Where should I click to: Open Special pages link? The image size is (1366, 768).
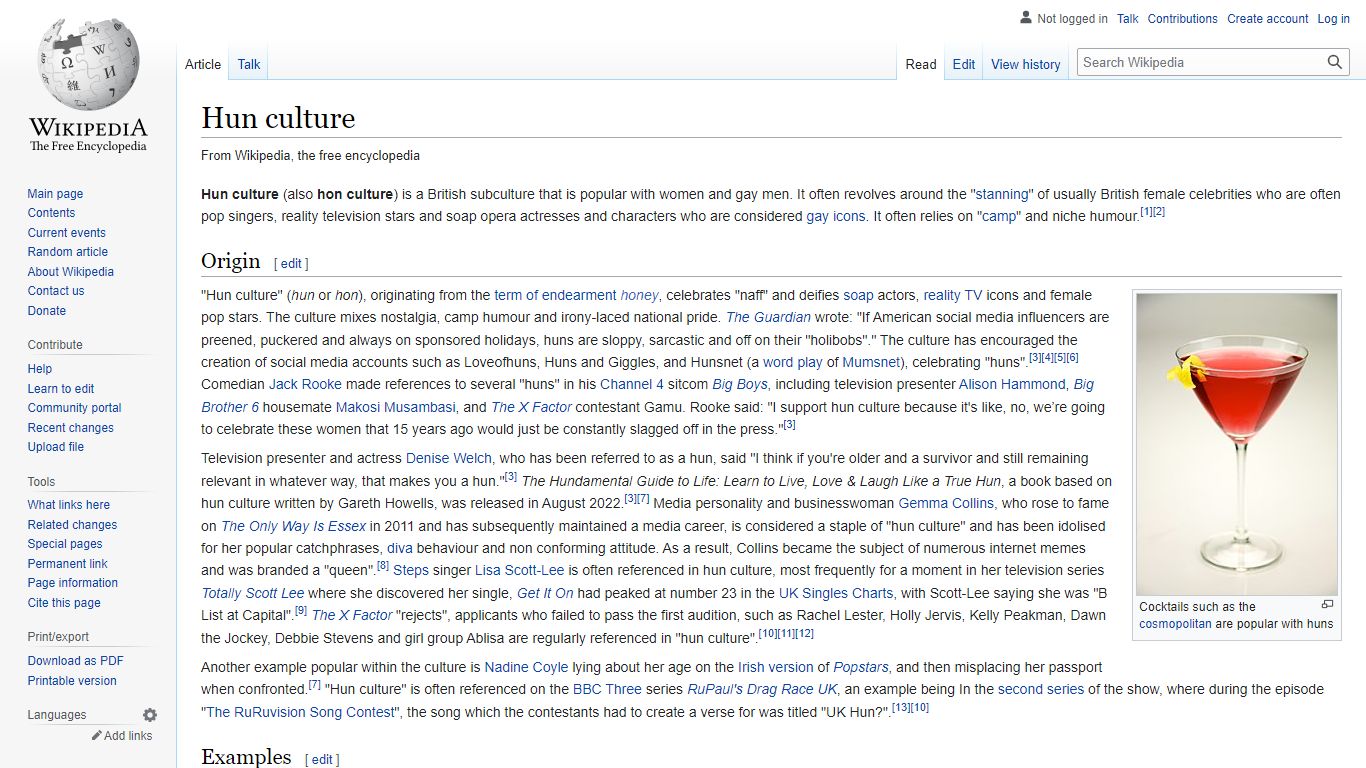pos(65,544)
